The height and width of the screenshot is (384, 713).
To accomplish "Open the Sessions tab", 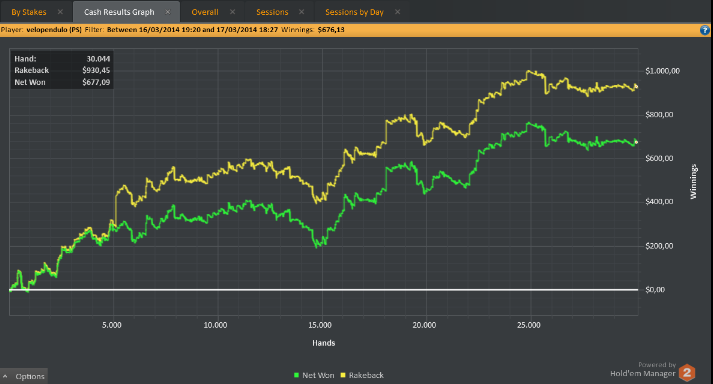I will tap(272, 12).
